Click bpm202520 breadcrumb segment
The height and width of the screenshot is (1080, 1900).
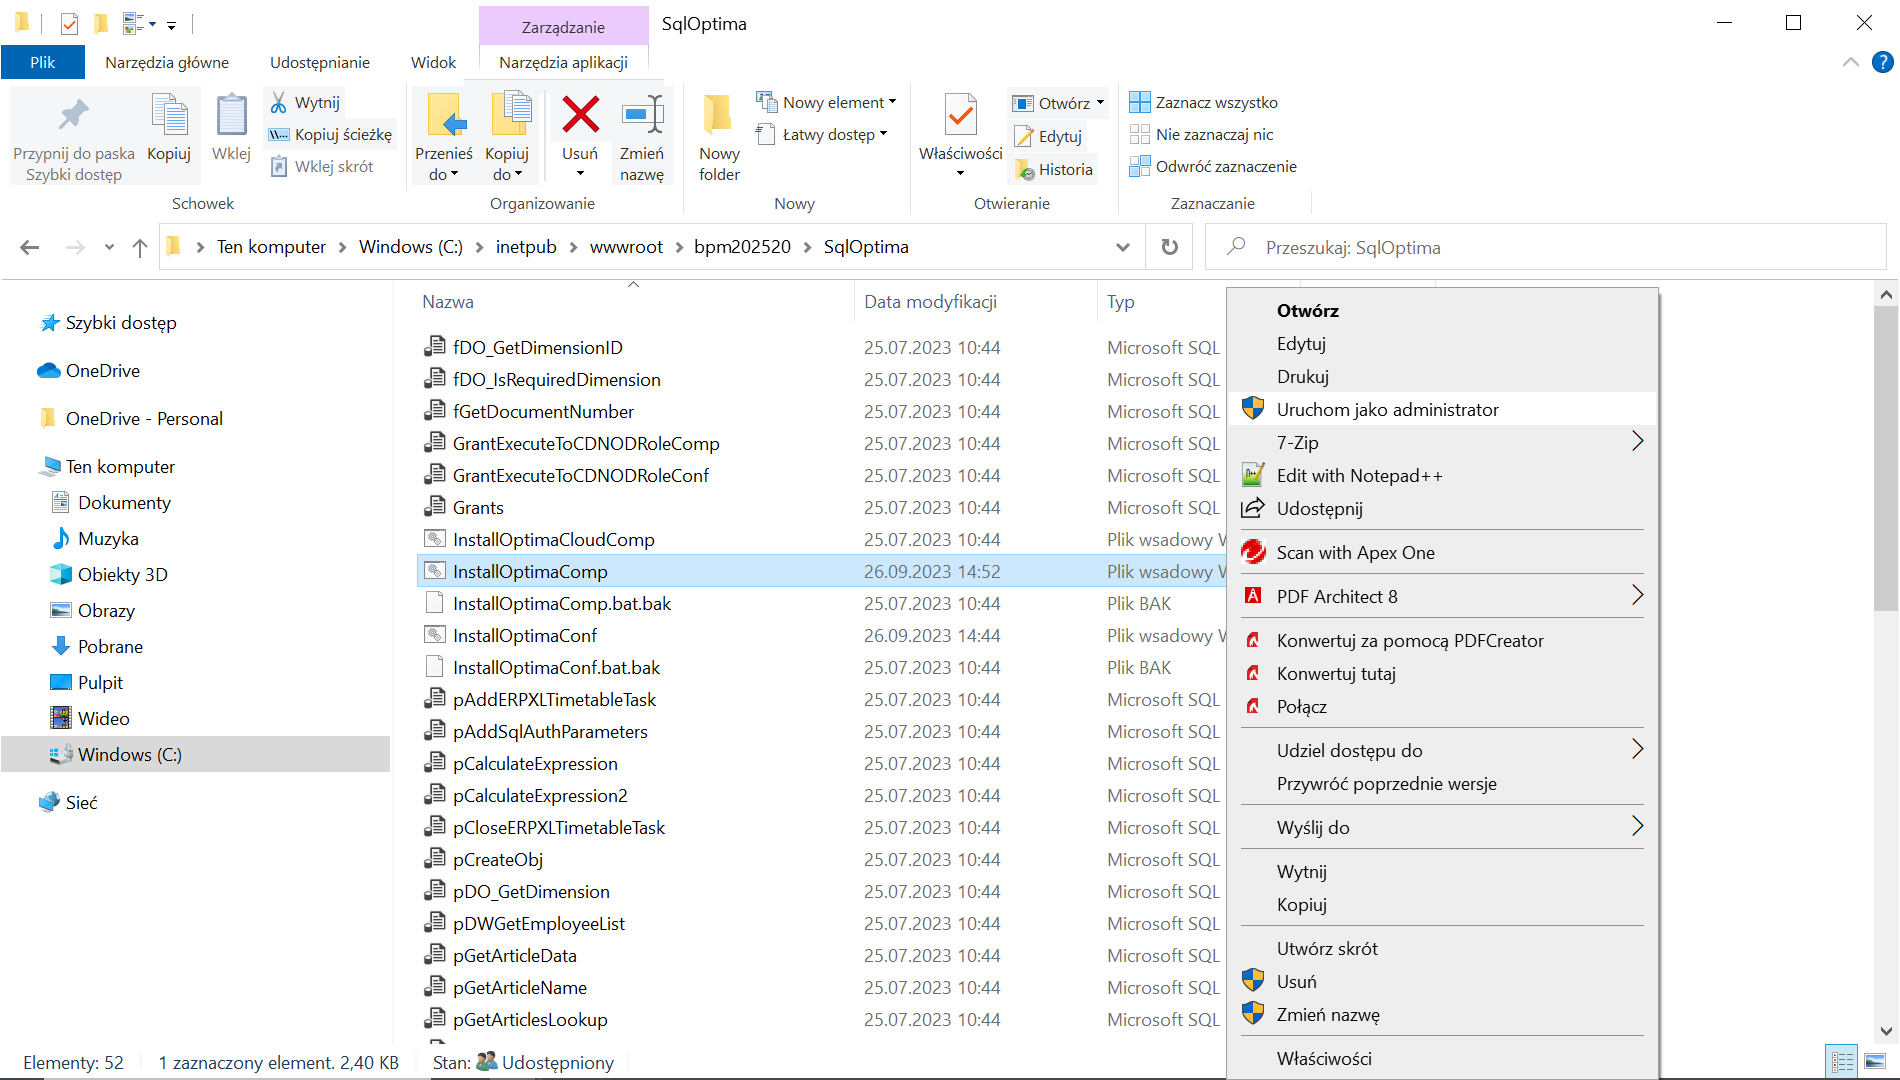(x=742, y=247)
